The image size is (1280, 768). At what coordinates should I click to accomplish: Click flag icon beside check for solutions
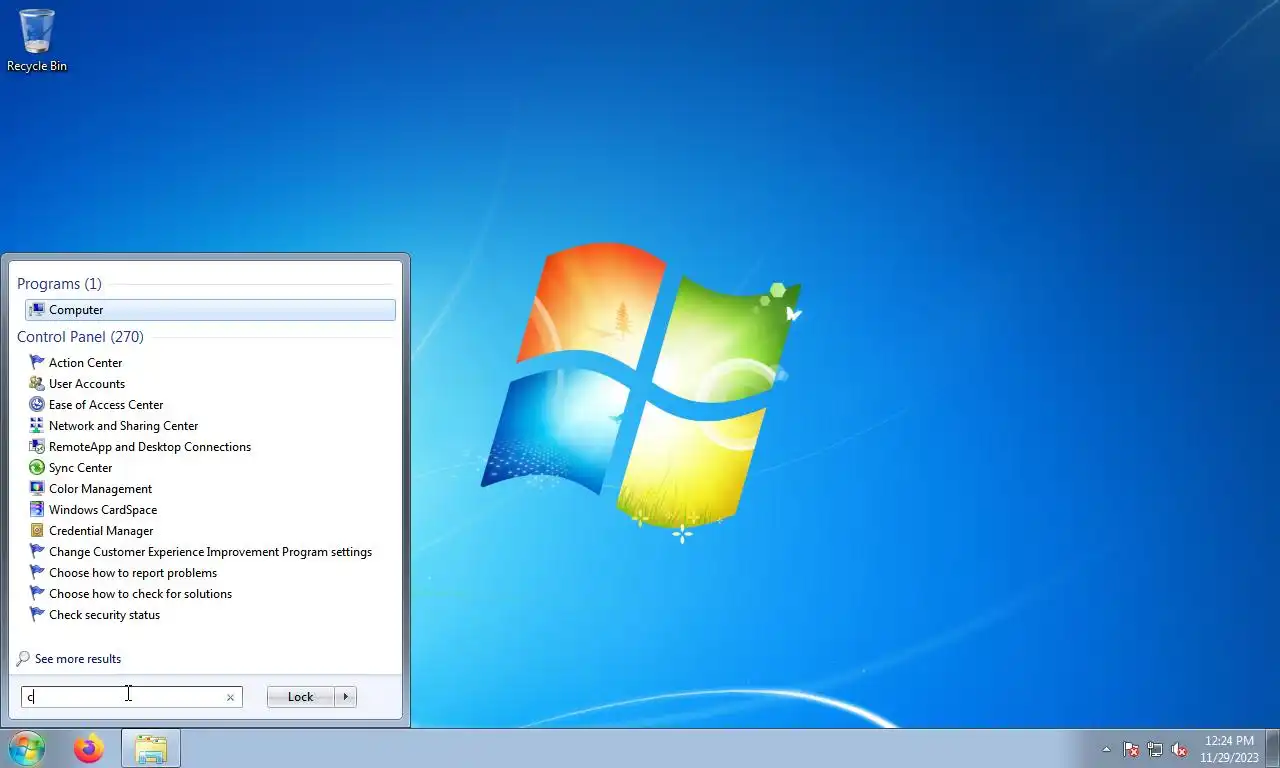(x=37, y=594)
